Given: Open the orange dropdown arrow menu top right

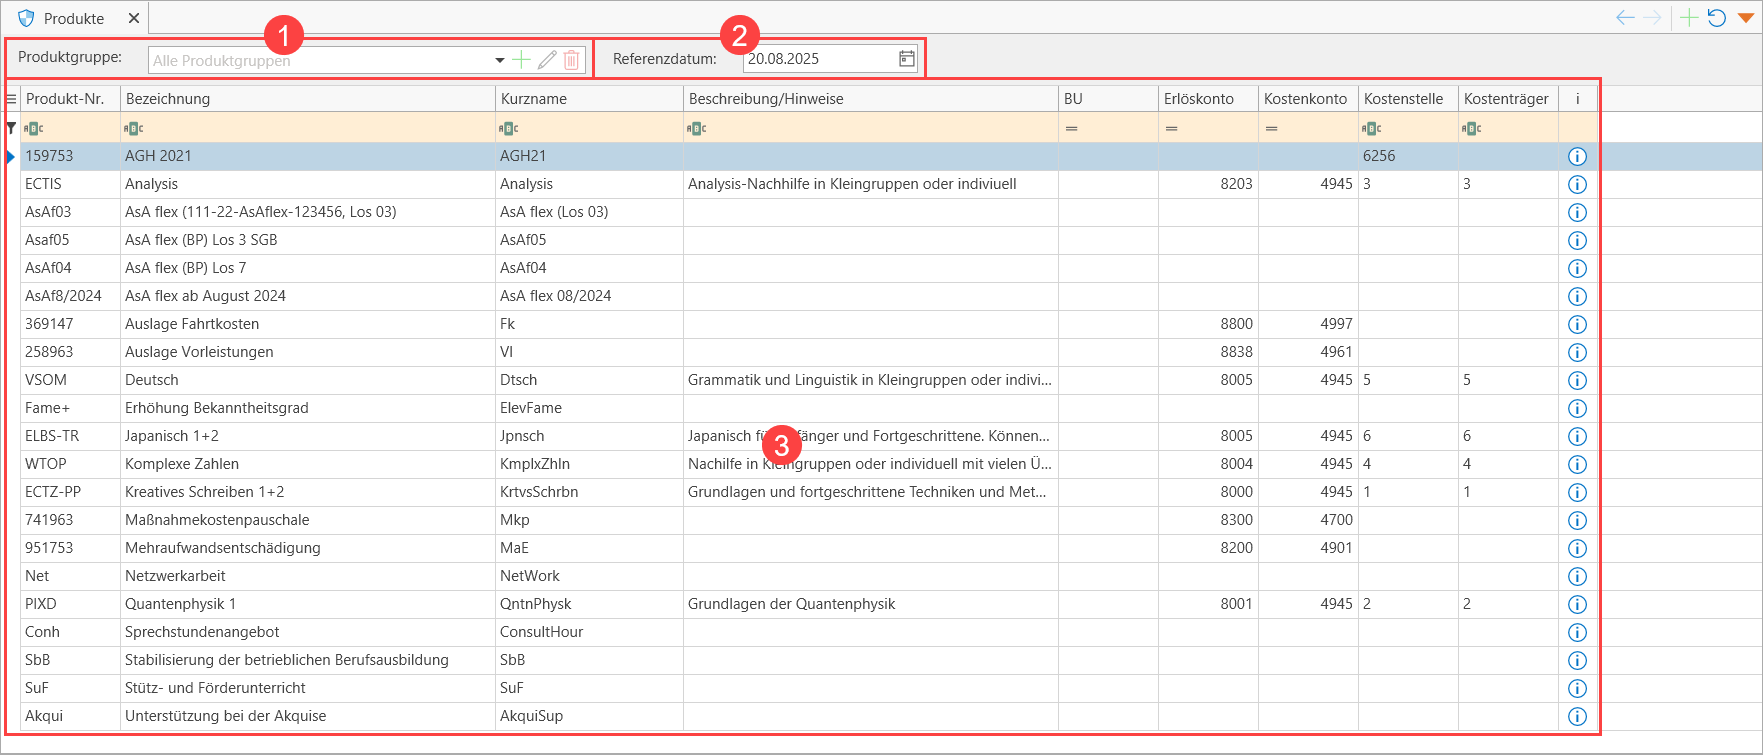Looking at the screenshot, I should (1746, 18).
